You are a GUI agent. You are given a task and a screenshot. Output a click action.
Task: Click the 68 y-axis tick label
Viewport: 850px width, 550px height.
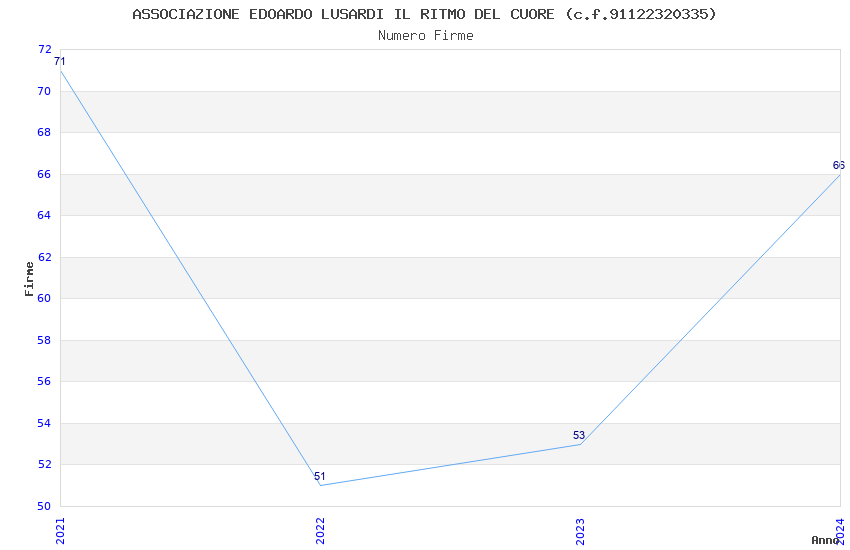(44, 133)
